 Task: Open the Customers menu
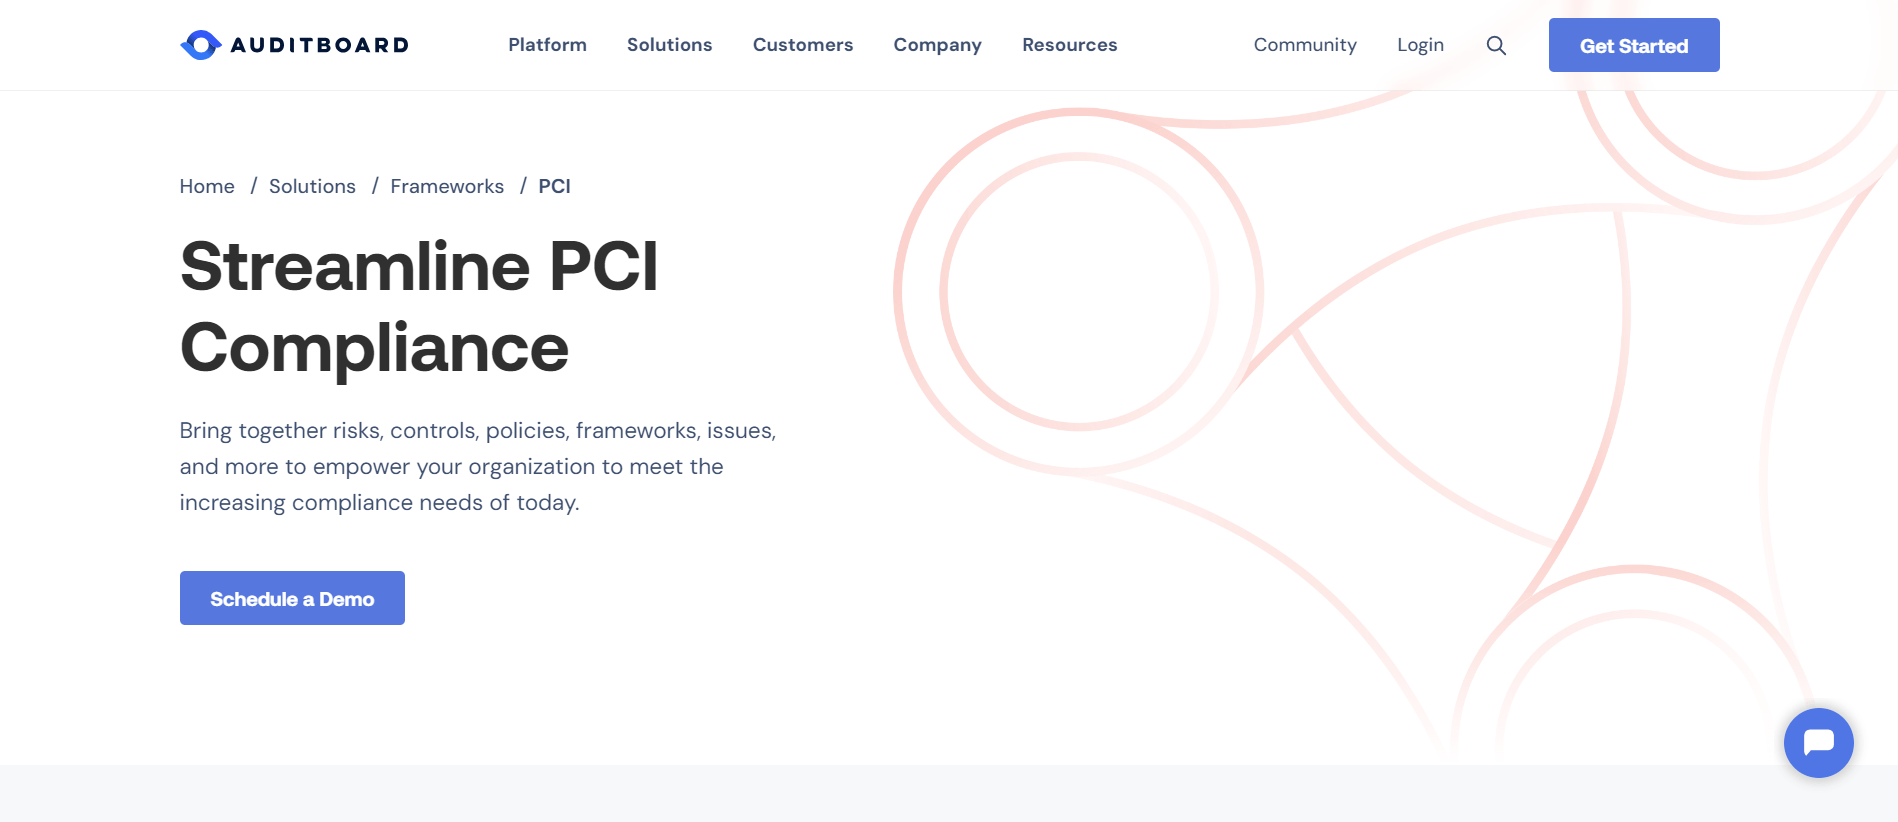(803, 45)
